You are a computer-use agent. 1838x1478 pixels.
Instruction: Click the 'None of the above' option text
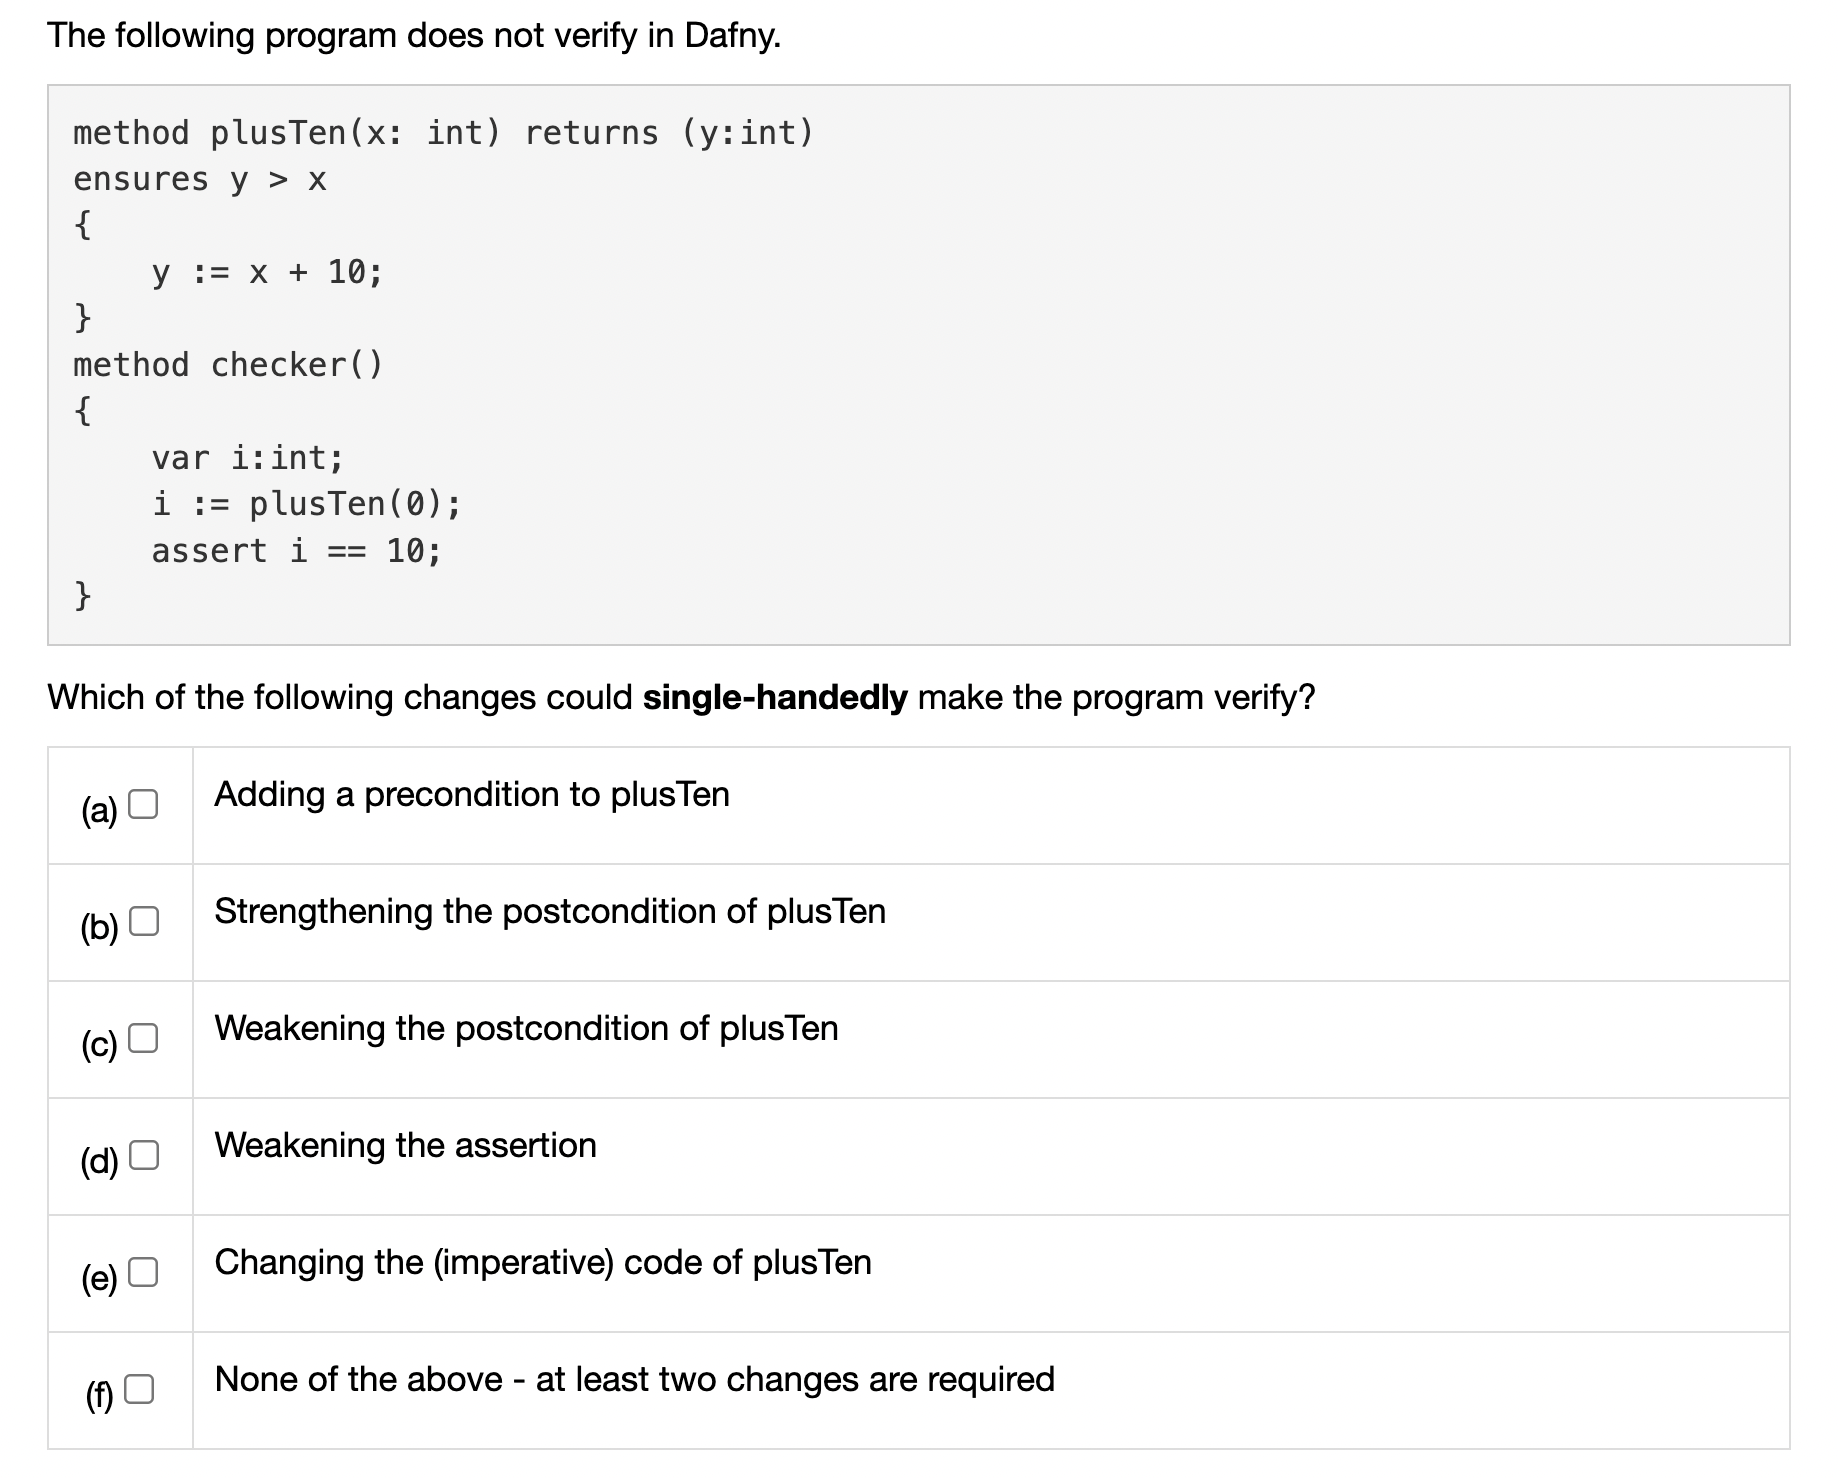click(634, 1379)
